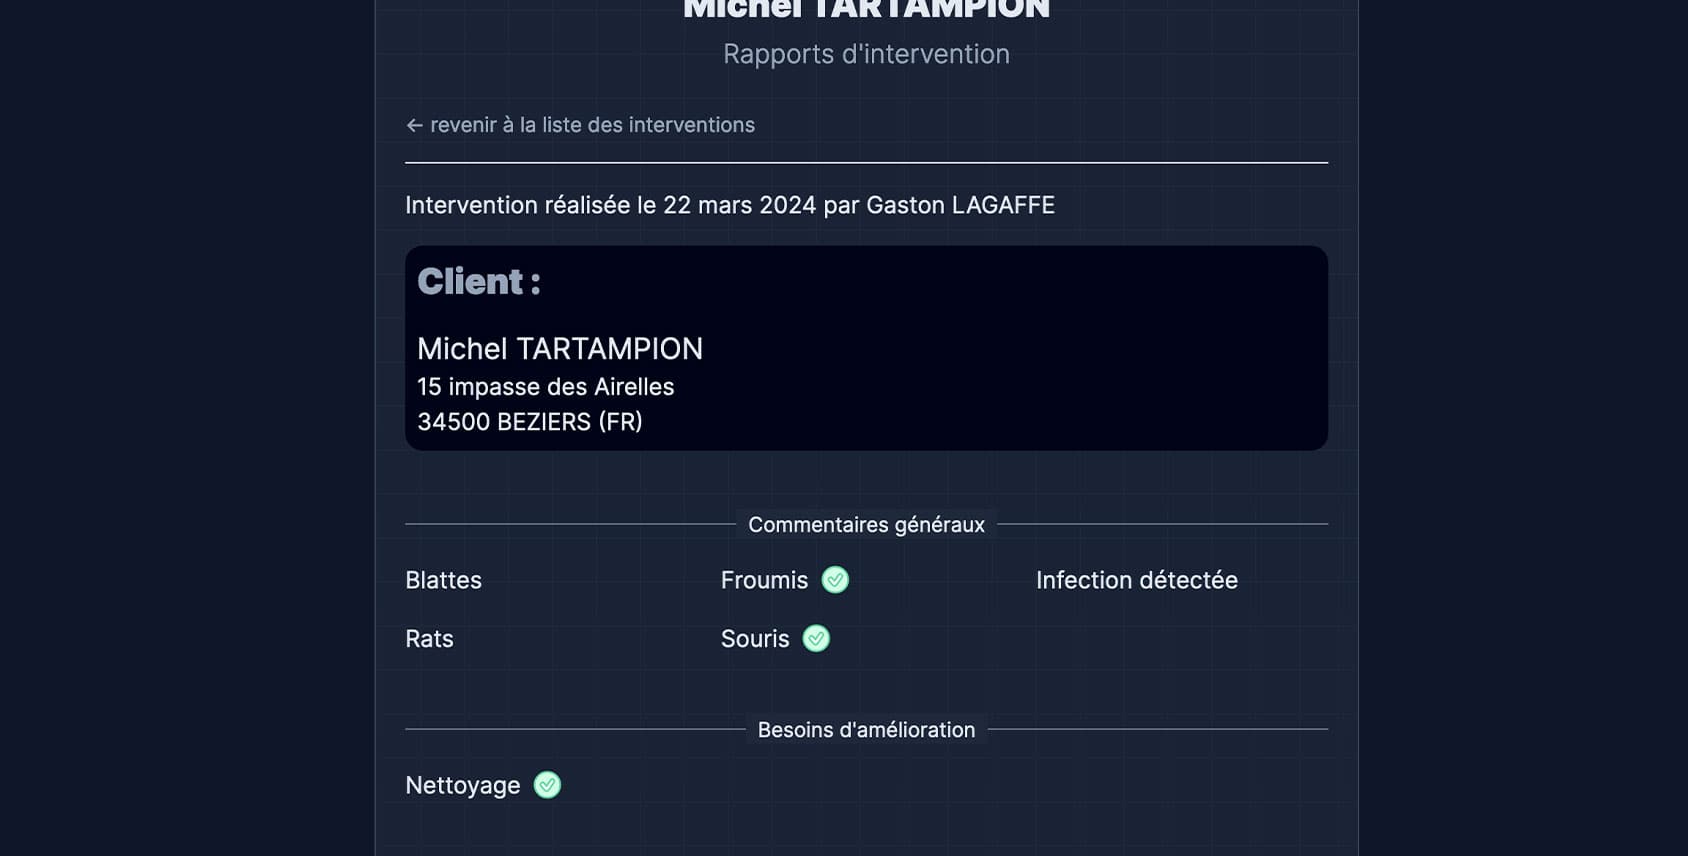Click the green check icon beside Nettoyage

pyautogui.click(x=547, y=786)
